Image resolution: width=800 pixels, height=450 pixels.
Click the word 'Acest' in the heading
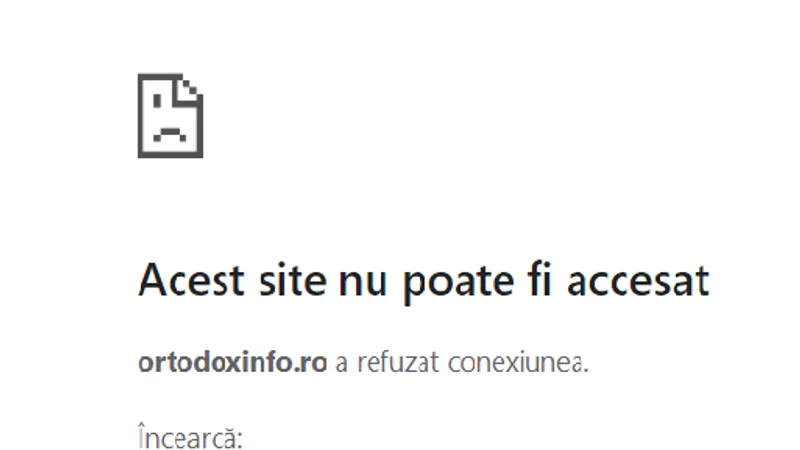tap(191, 280)
